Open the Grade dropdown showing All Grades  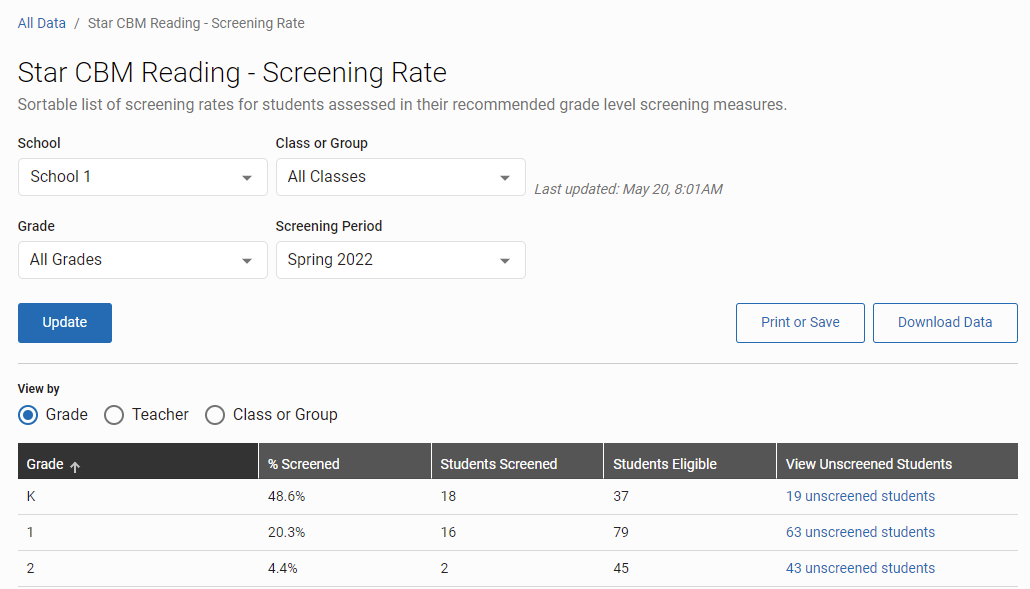143,260
